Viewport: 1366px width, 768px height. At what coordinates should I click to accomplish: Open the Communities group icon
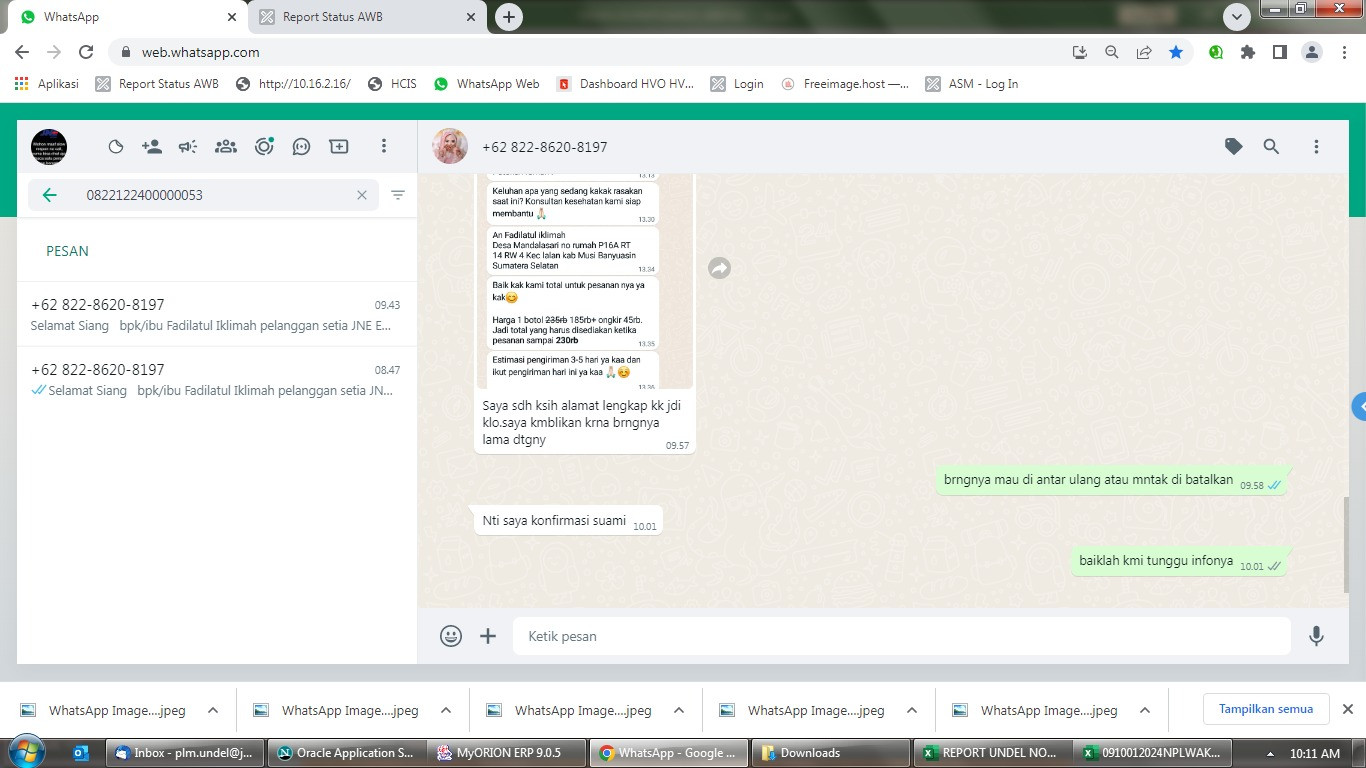pyautogui.click(x=226, y=147)
